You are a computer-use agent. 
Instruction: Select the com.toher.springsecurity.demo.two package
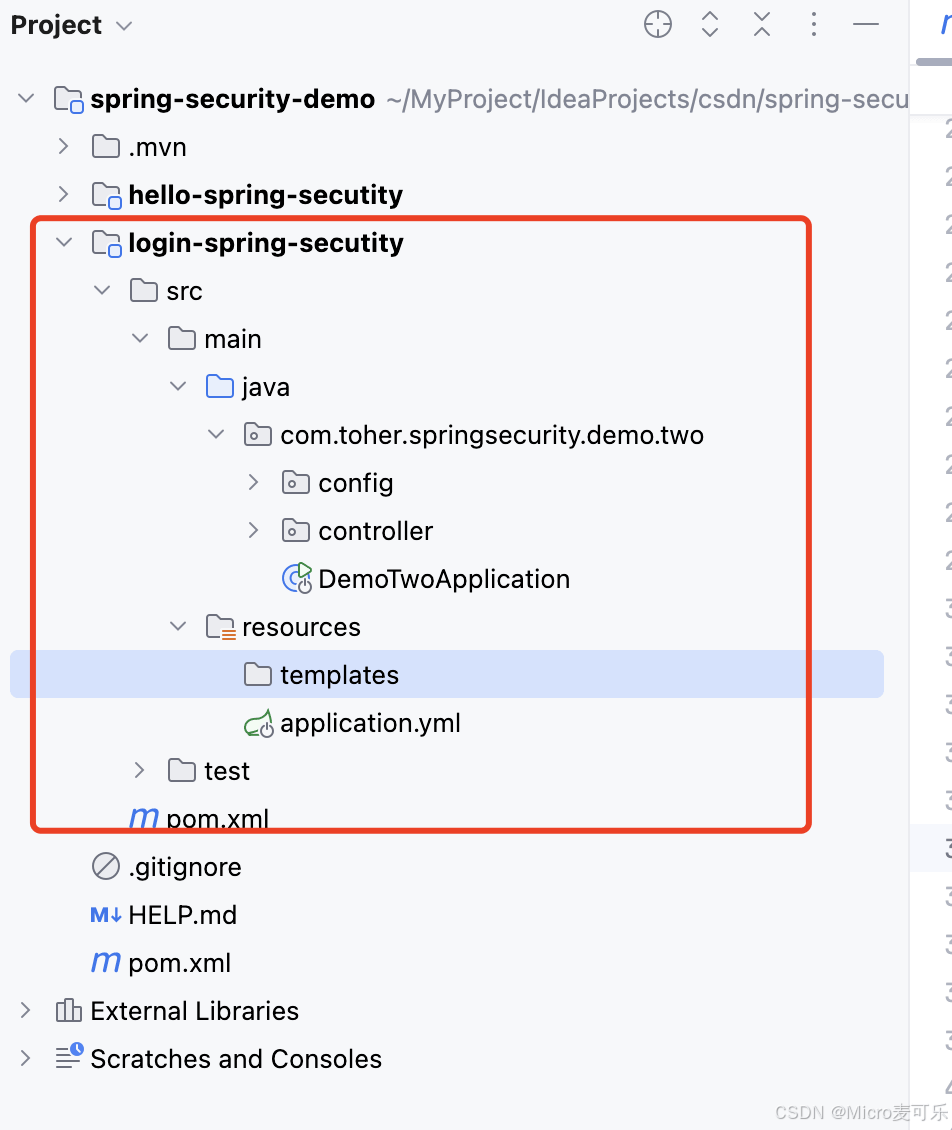(x=491, y=435)
